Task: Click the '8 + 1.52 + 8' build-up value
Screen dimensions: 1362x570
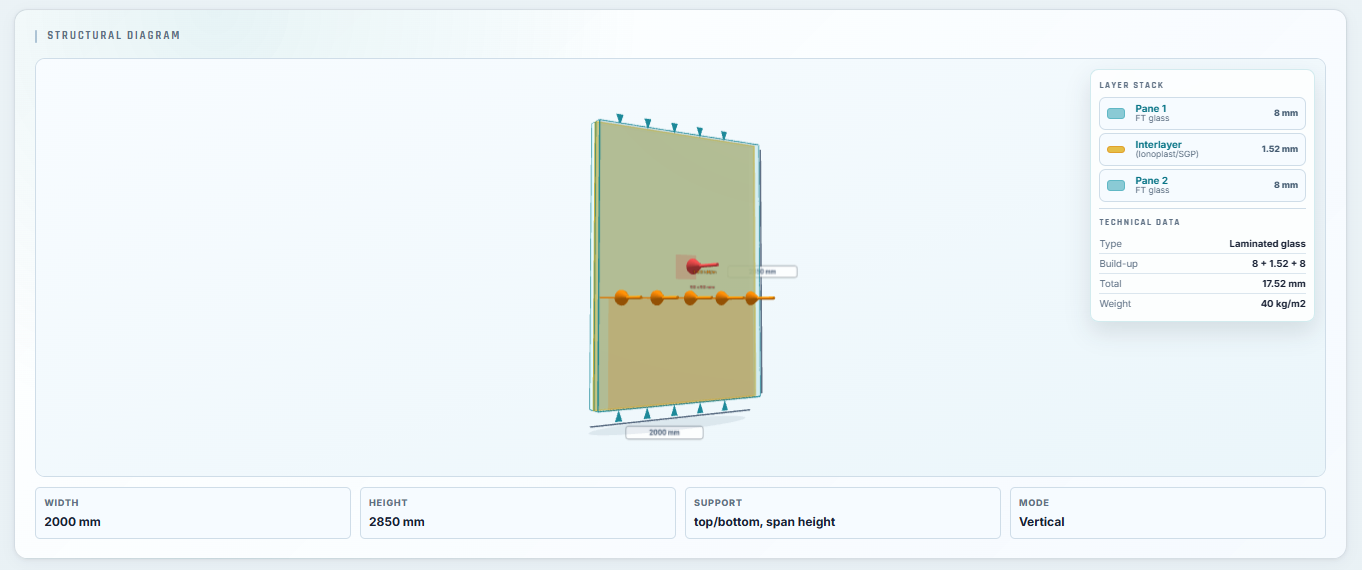Action: [1278, 263]
